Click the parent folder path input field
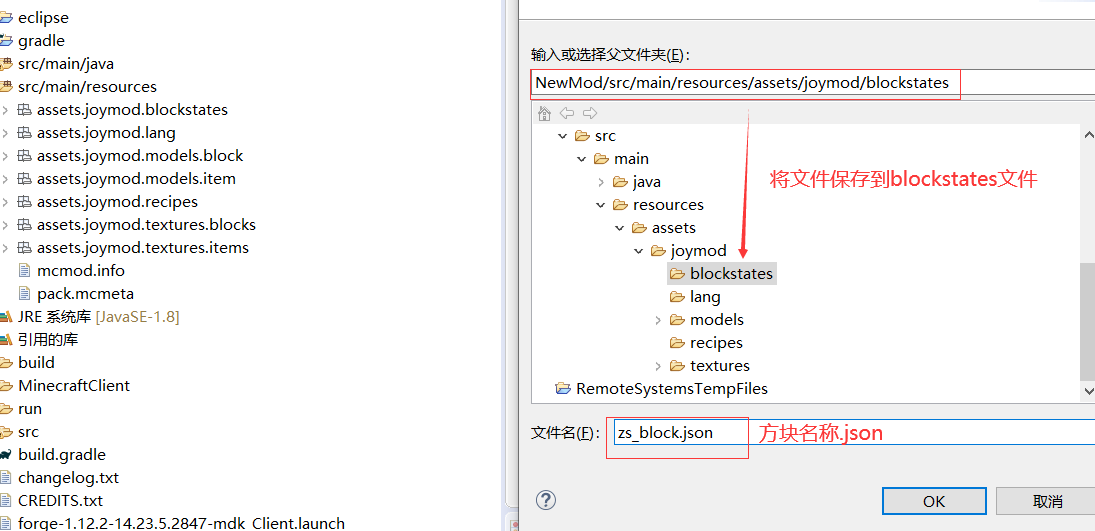This screenshot has height=531, width=1095. coord(813,83)
